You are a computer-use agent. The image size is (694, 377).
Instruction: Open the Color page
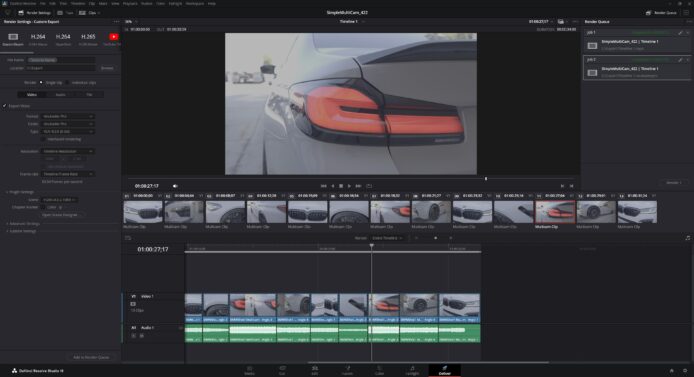379,370
